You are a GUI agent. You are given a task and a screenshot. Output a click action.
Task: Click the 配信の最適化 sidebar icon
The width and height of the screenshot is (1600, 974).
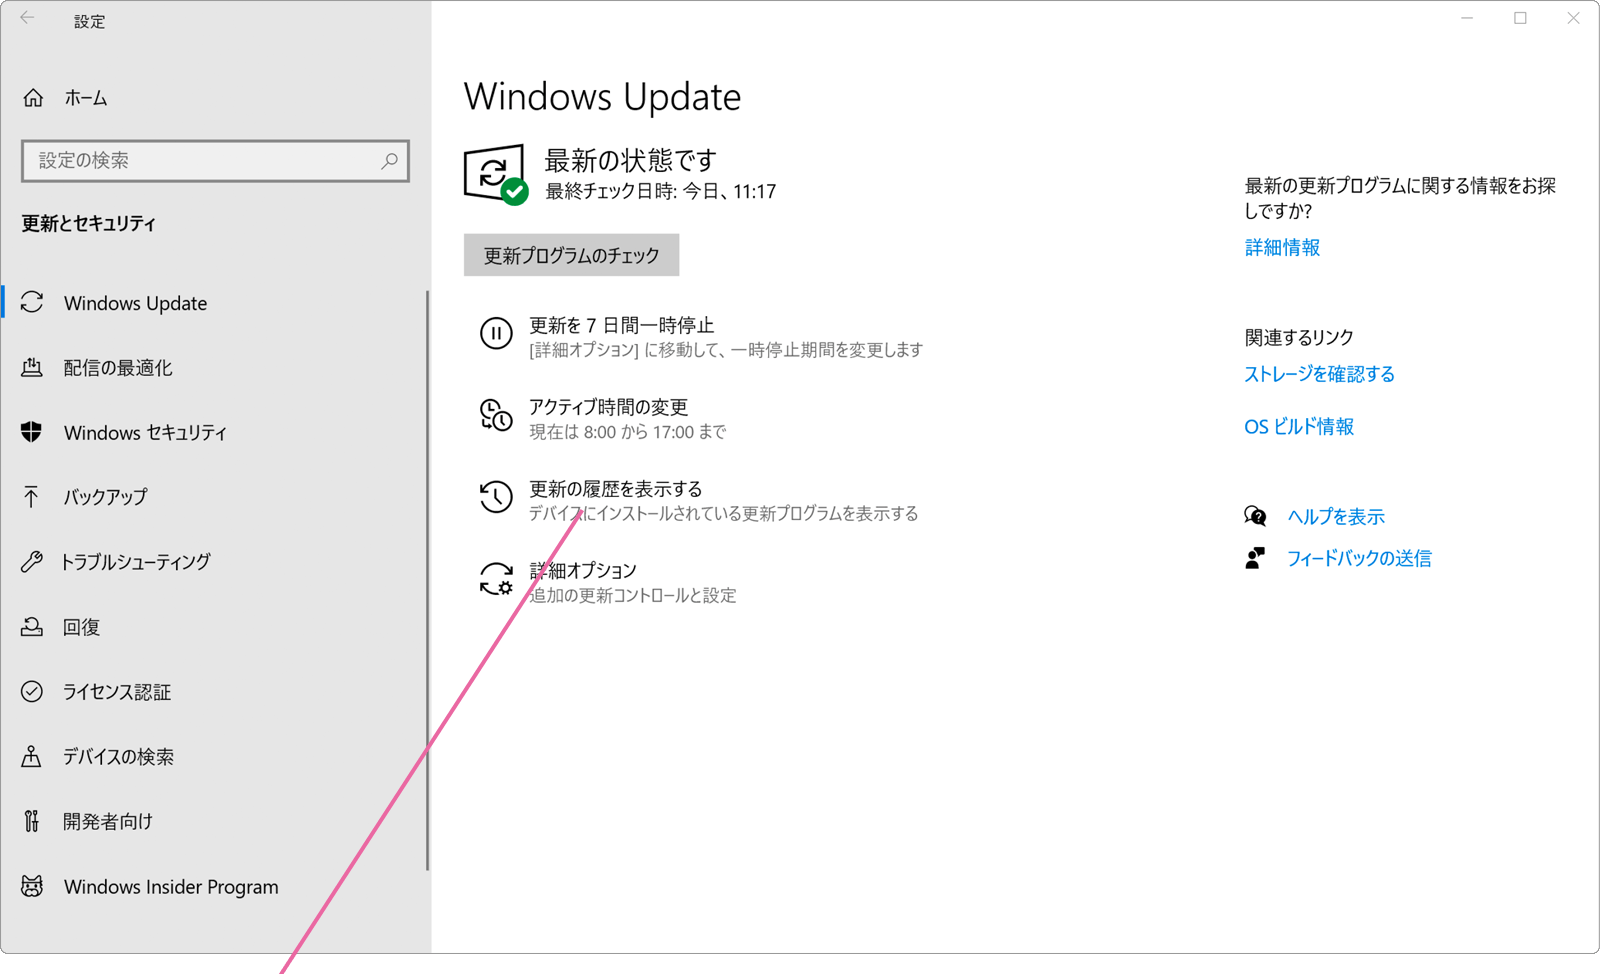pyautogui.click(x=32, y=367)
